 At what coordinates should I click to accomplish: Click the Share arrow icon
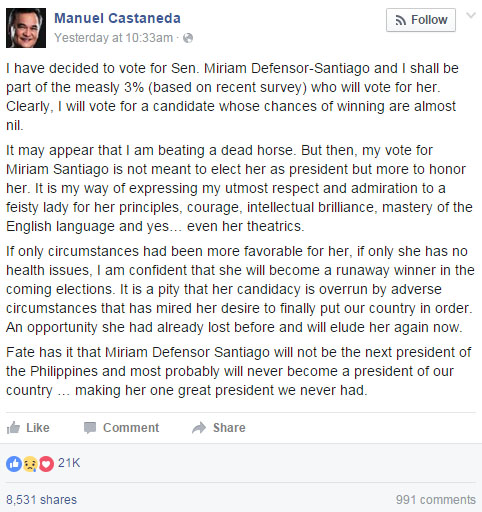coord(199,428)
